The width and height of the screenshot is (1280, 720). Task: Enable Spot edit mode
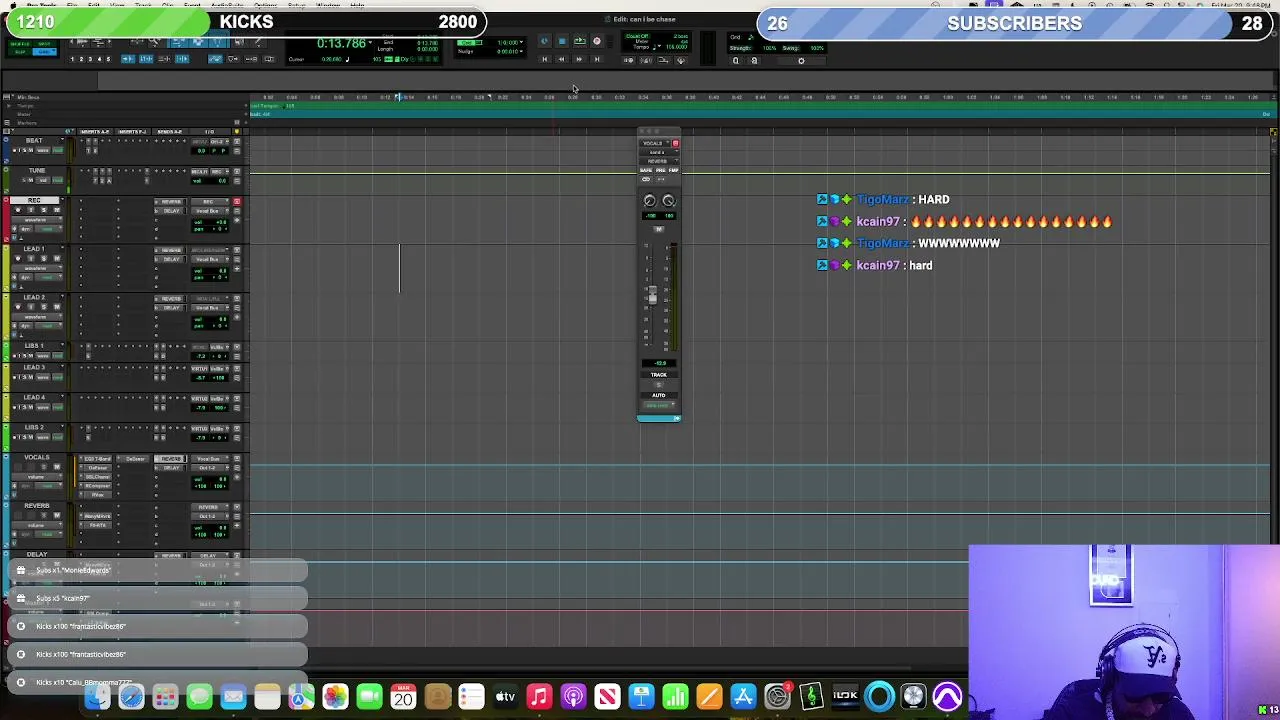pos(44,44)
